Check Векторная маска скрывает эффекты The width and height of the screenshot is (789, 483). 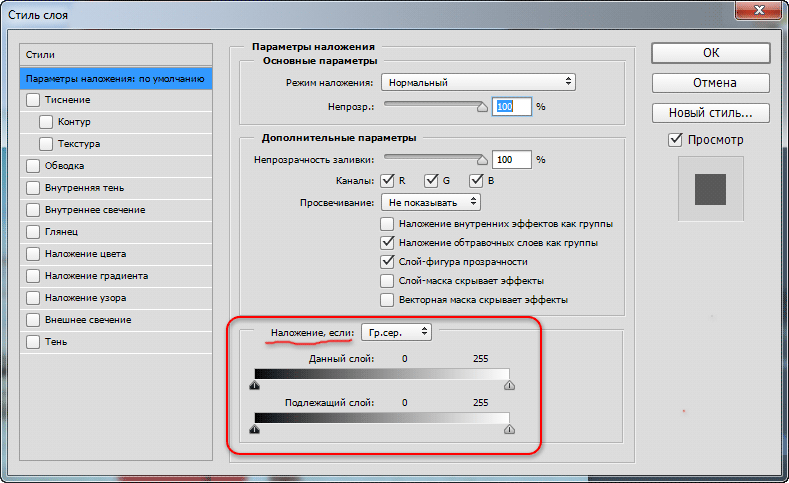(x=387, y=300)
